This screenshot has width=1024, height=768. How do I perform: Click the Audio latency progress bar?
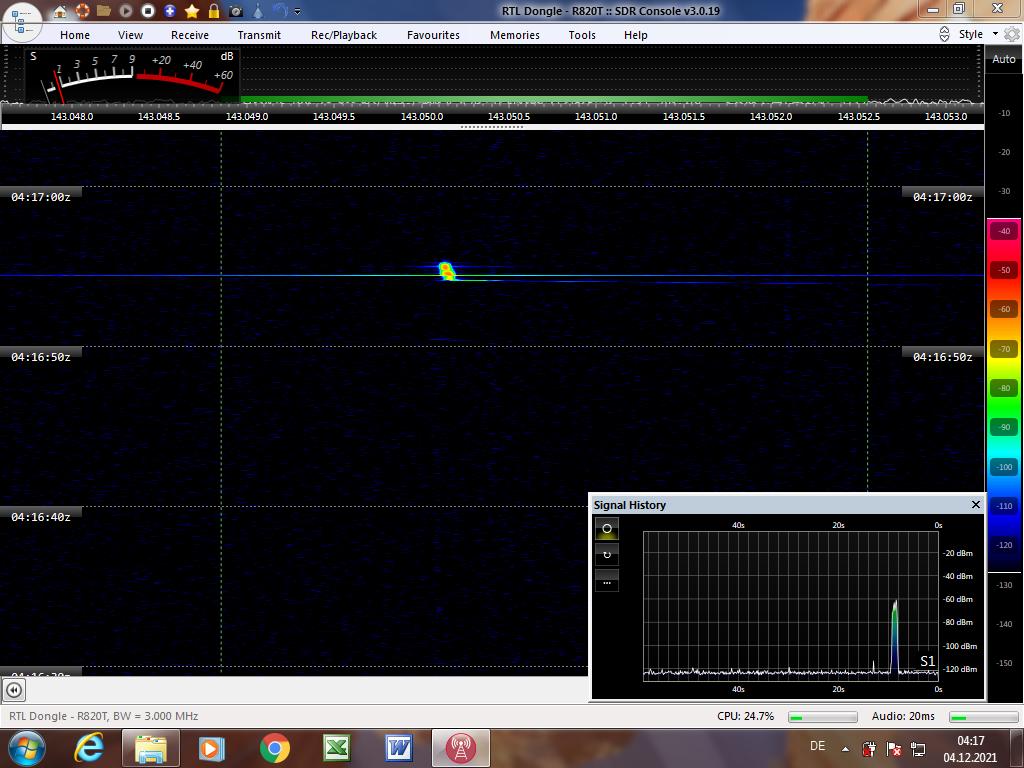coord(984,717)
